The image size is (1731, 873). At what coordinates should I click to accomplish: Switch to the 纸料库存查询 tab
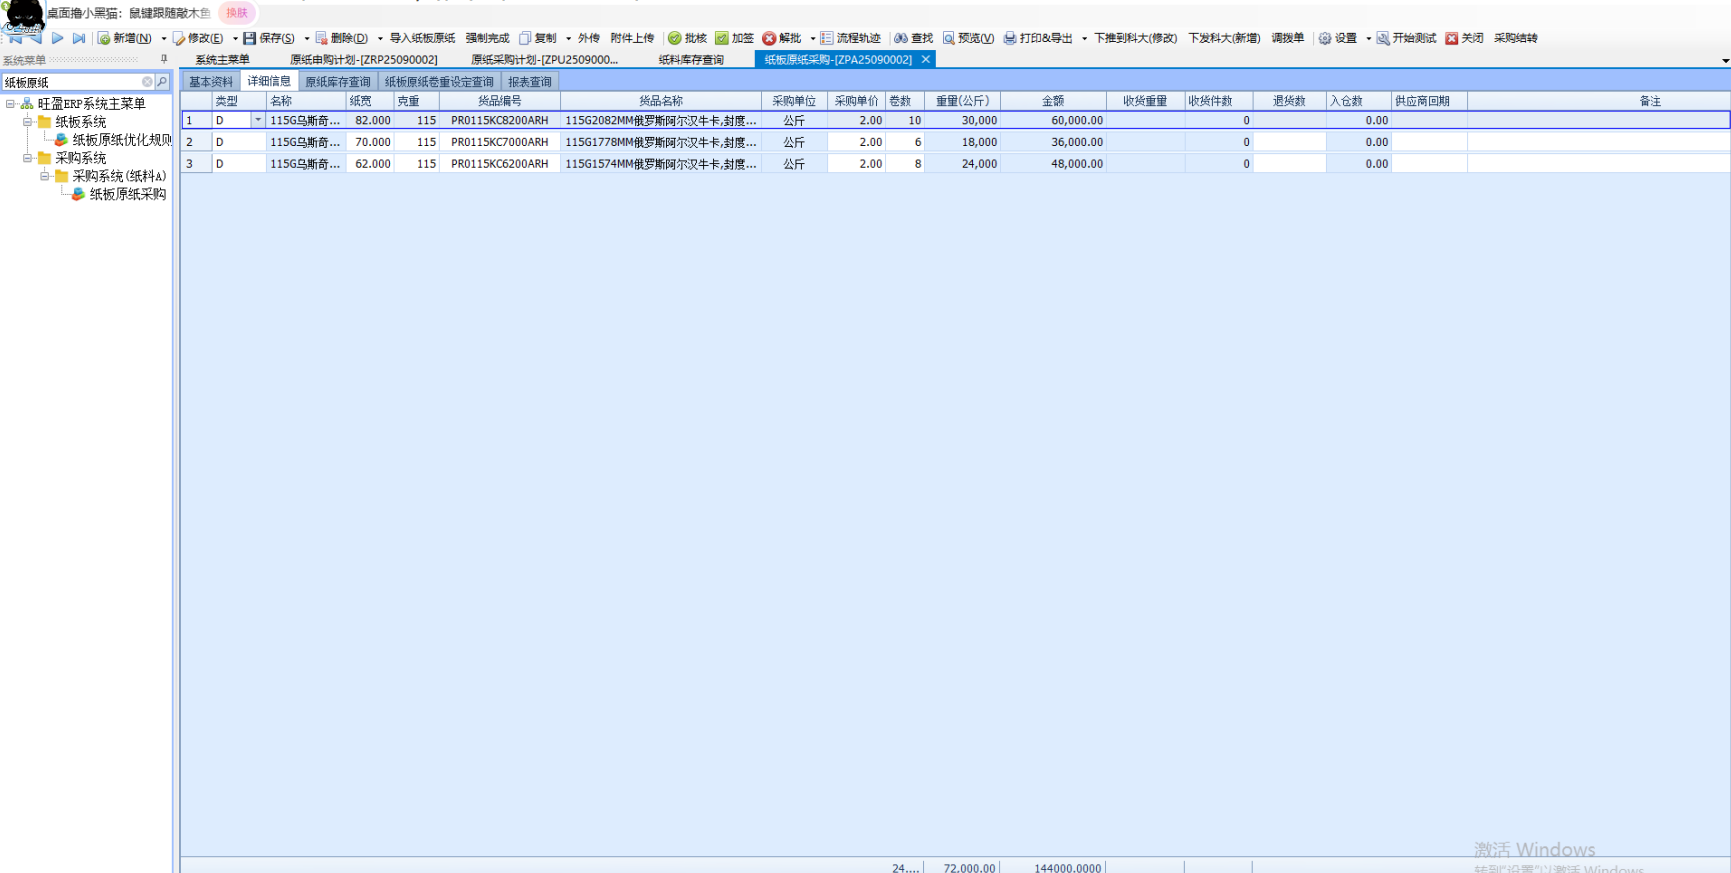click(691, 60)
